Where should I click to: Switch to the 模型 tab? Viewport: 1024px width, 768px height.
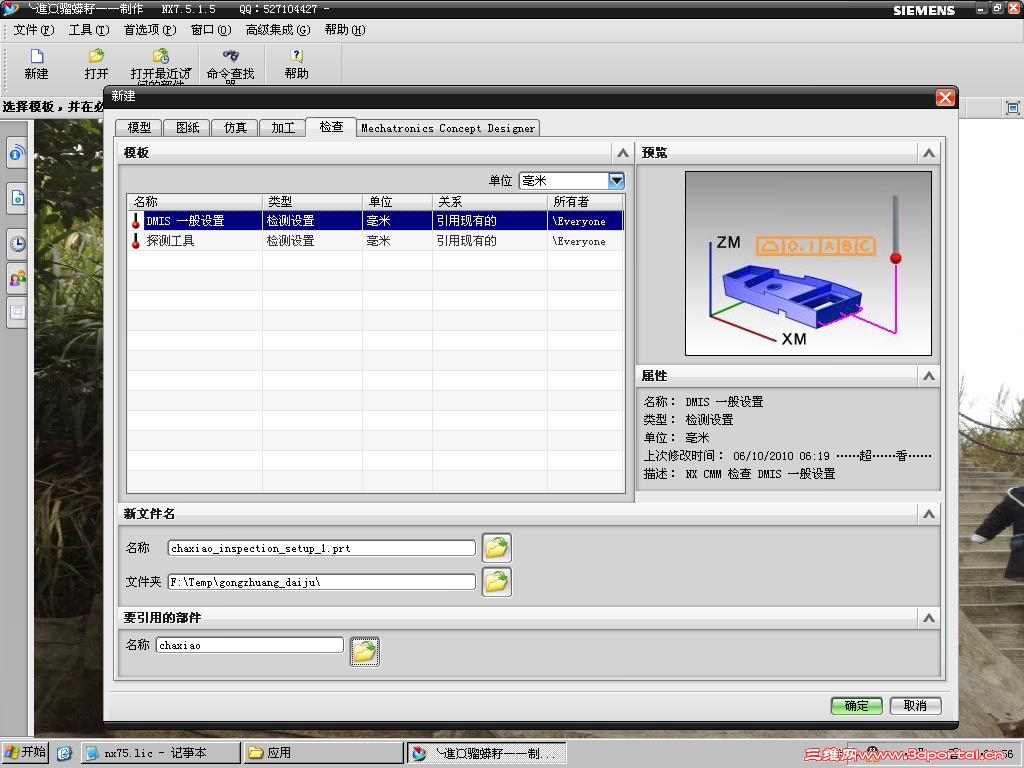coord(138,128)
